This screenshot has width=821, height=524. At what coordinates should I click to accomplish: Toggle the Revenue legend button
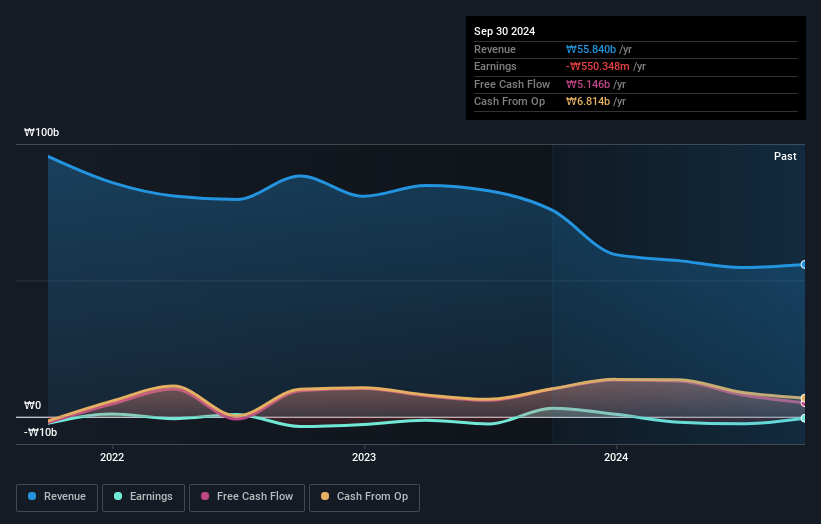point(57,497)
